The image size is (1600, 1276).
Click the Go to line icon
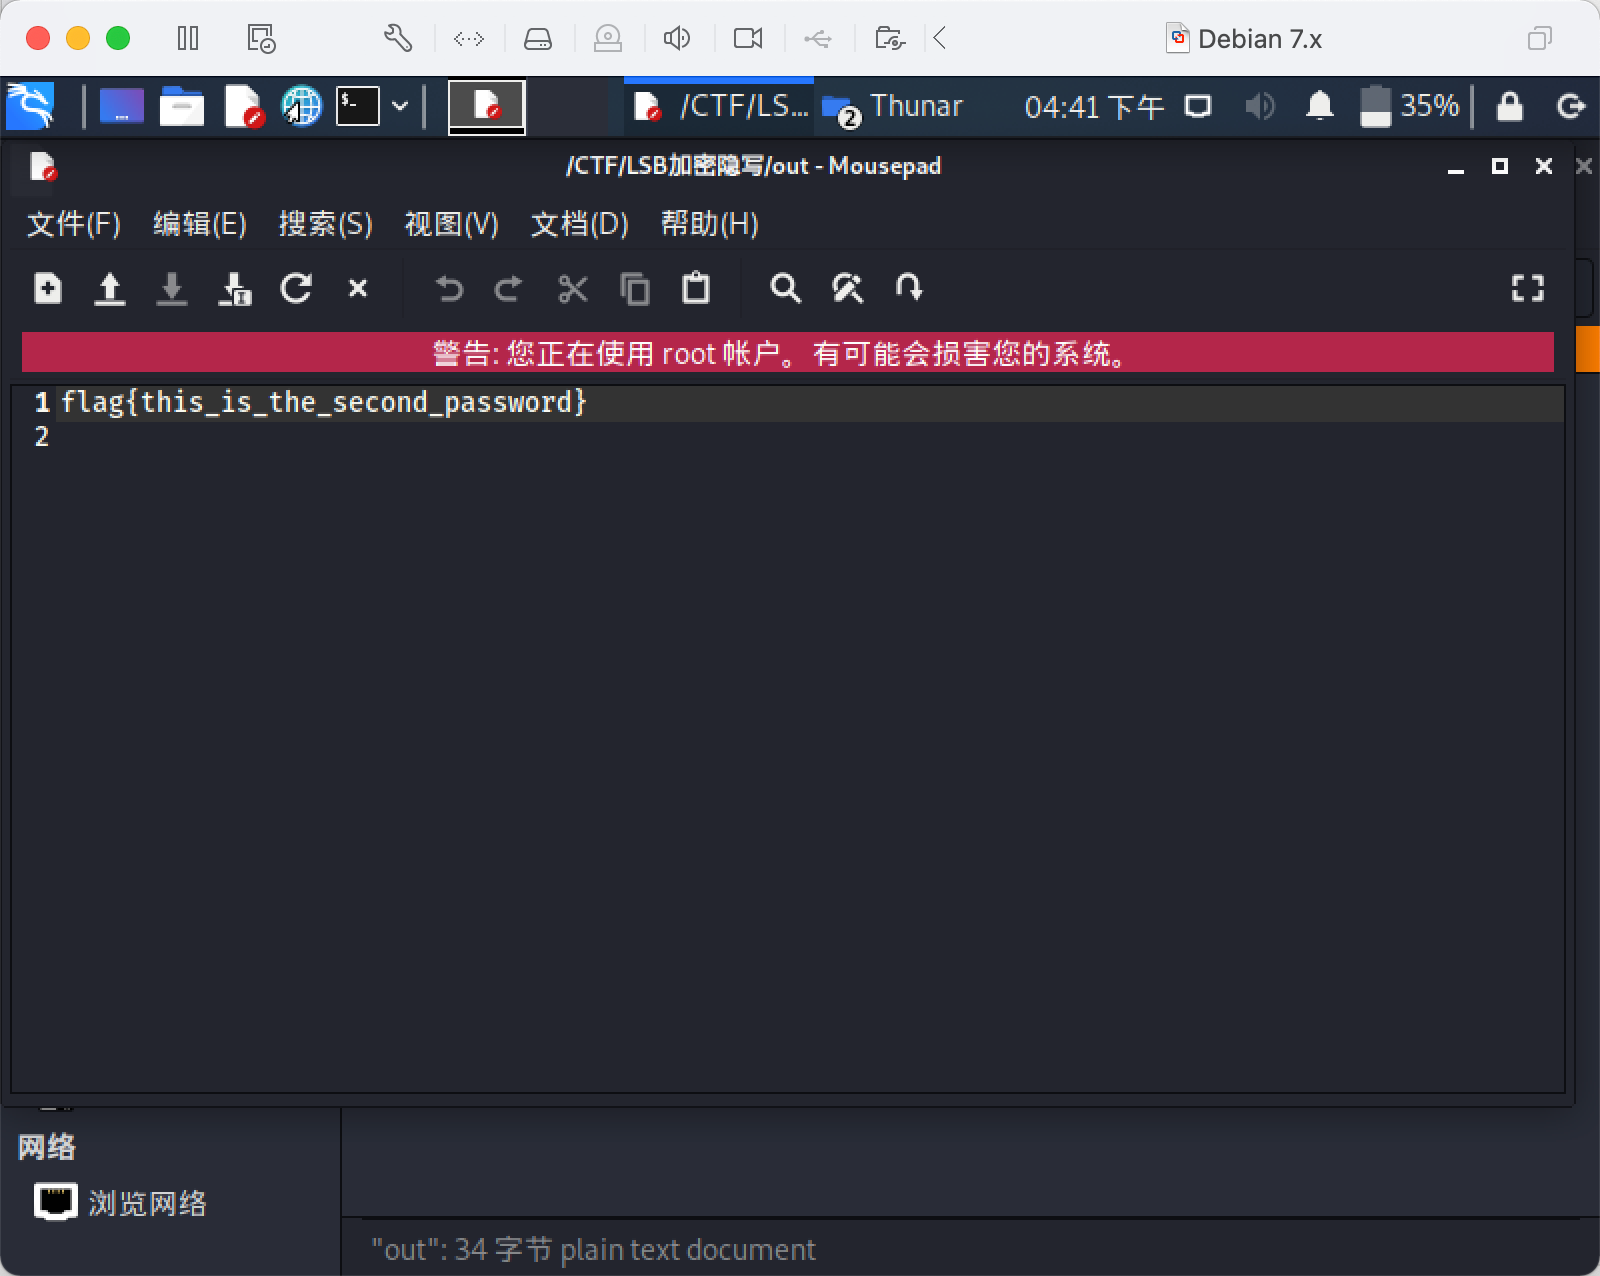coord(909,288)
